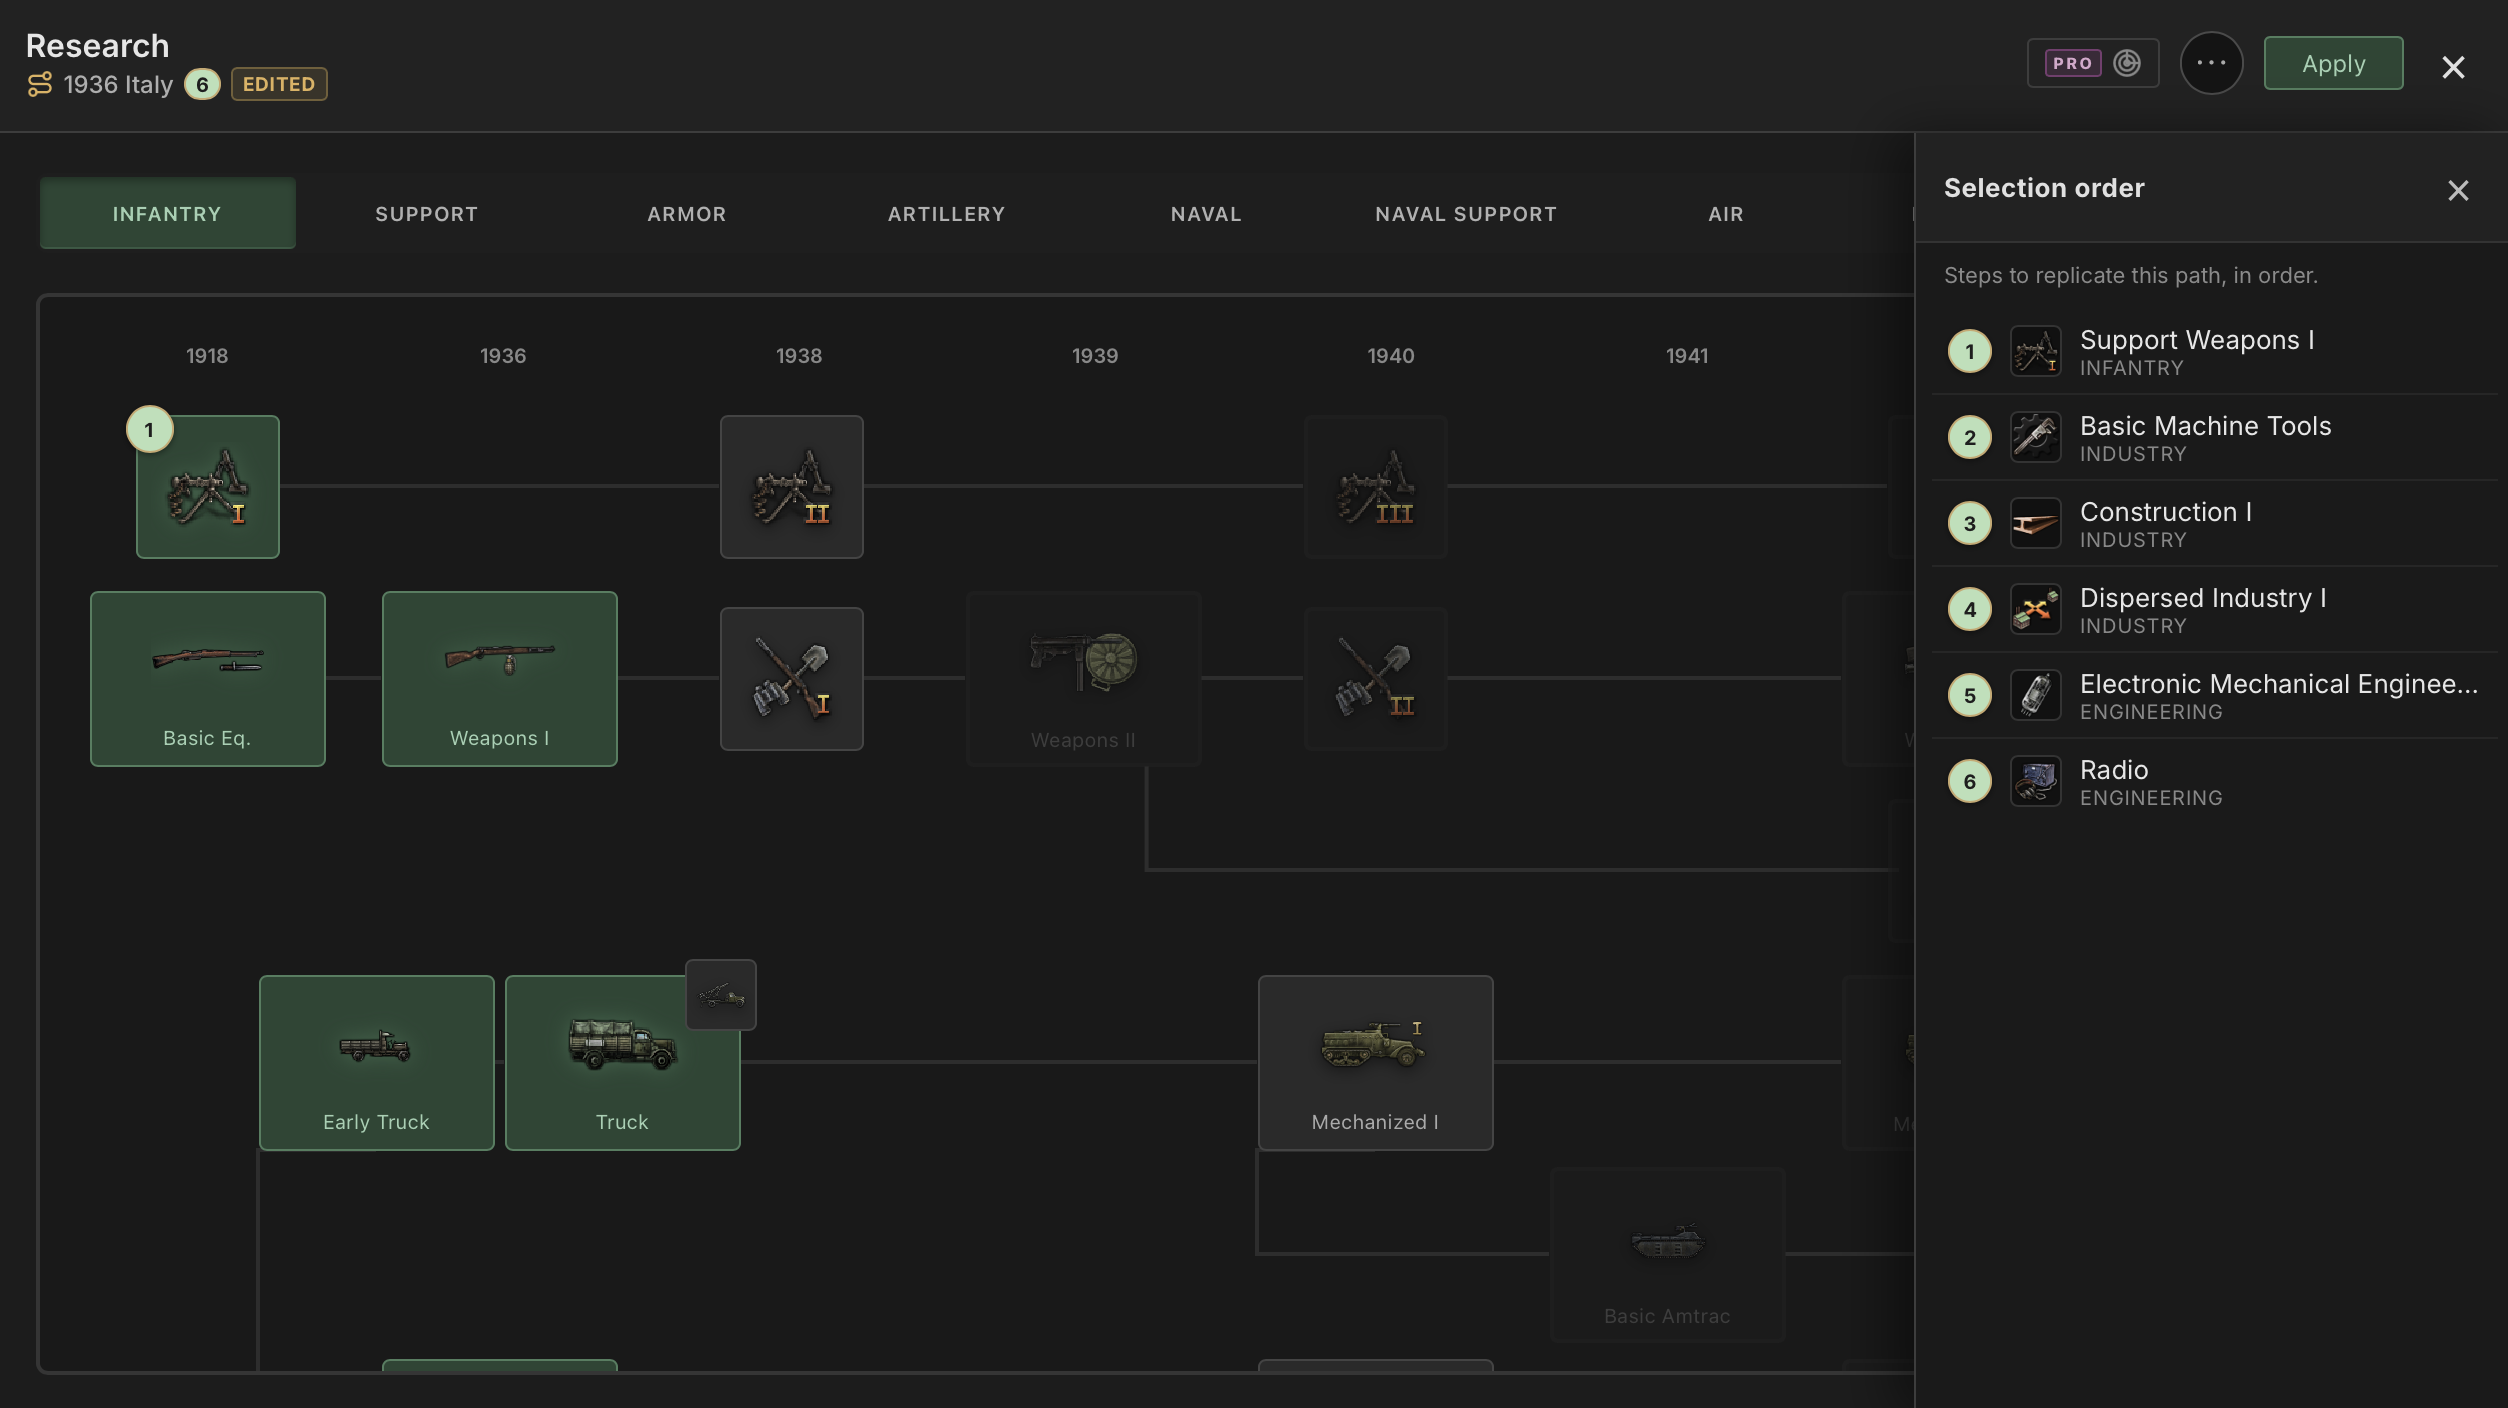The height and width of the screenshot is (1408, 2508).
Task: Click the Truck research node
Action: (623, 1063)
